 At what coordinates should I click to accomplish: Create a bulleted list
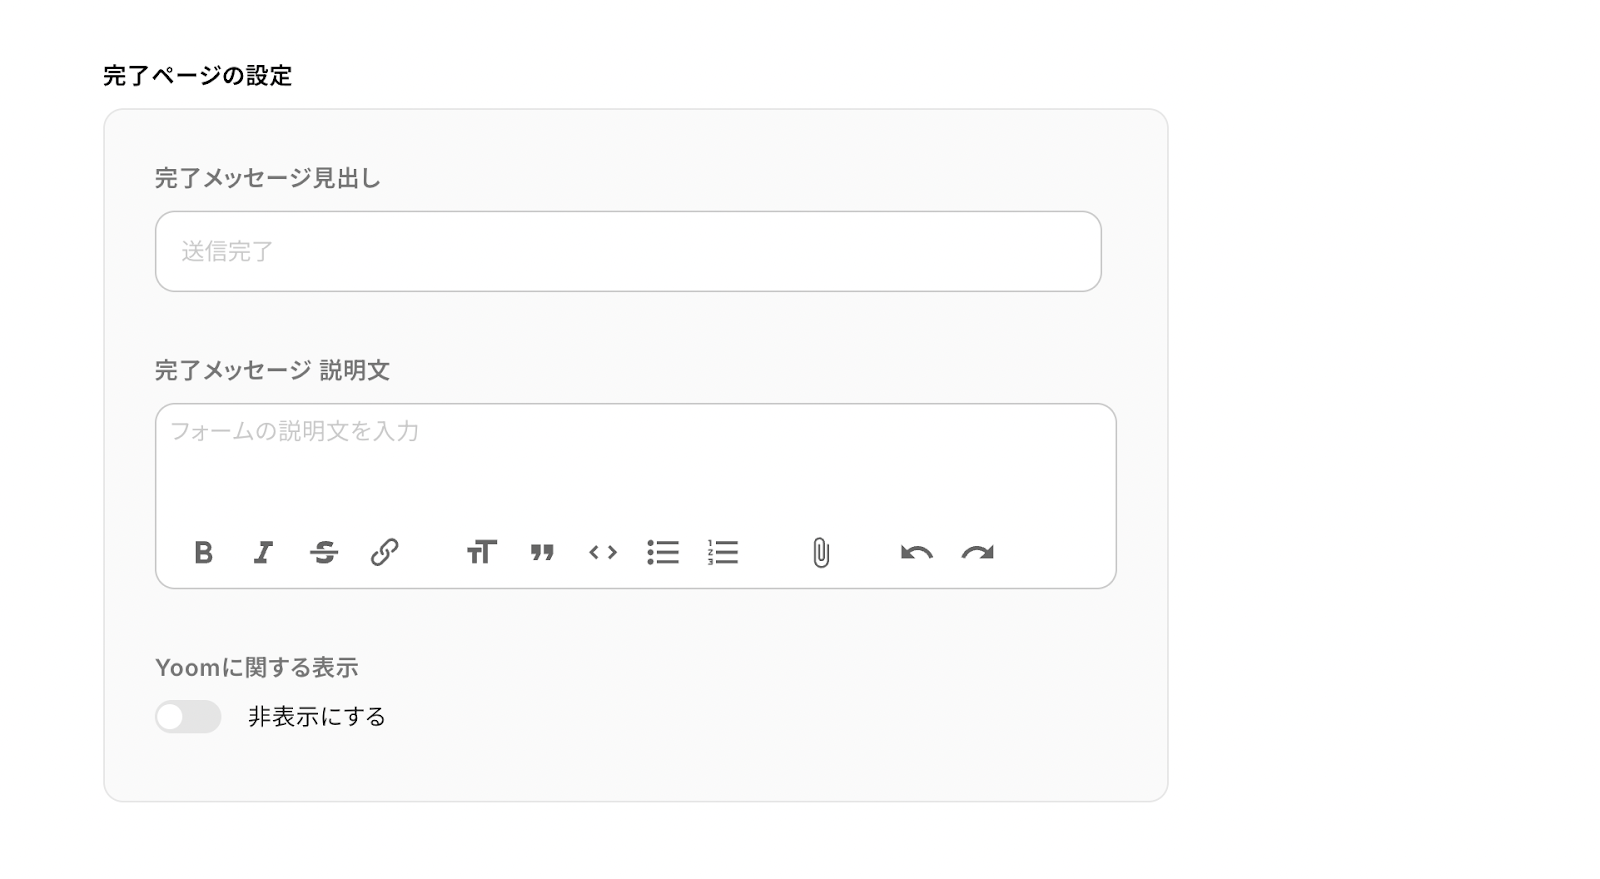pyautogui.click(x=662, y=552)
